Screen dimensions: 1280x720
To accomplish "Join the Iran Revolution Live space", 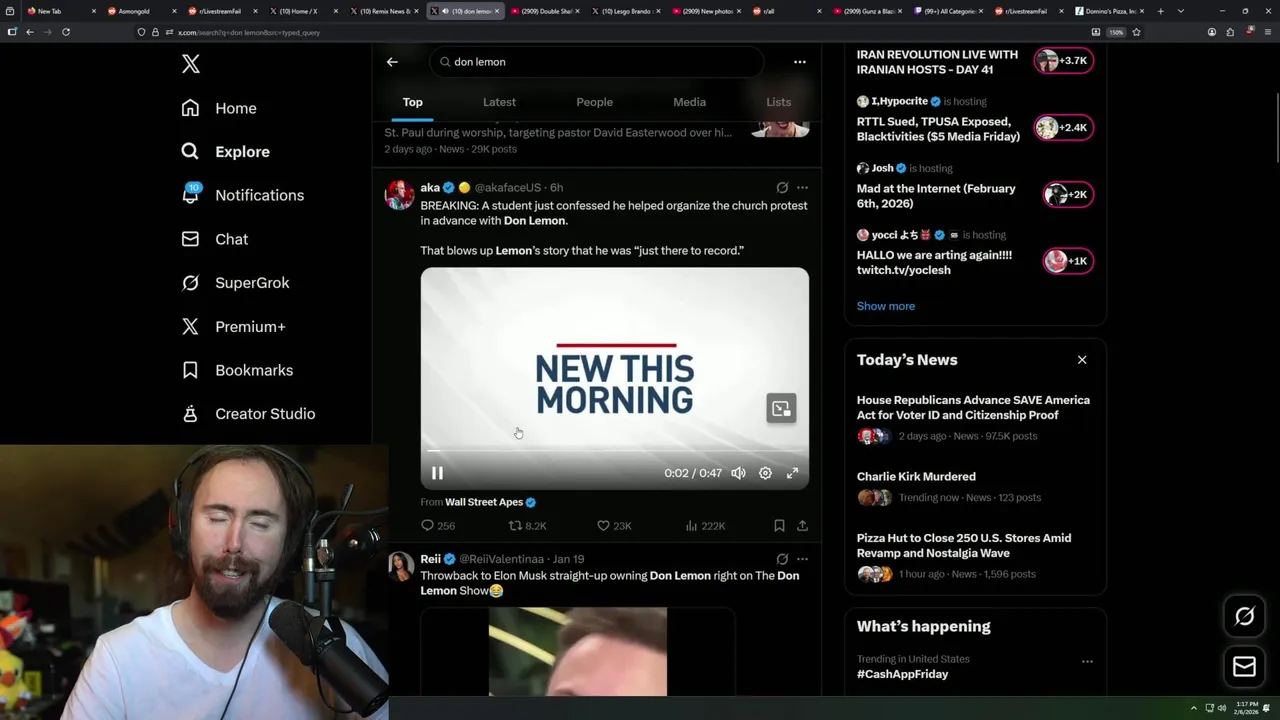I will 1062,61.
